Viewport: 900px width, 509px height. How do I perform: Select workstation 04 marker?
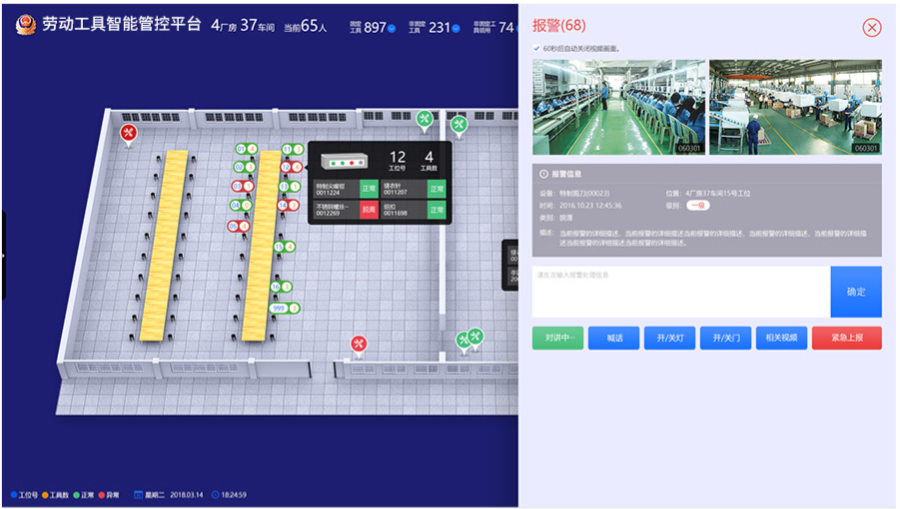pos(240,205)
